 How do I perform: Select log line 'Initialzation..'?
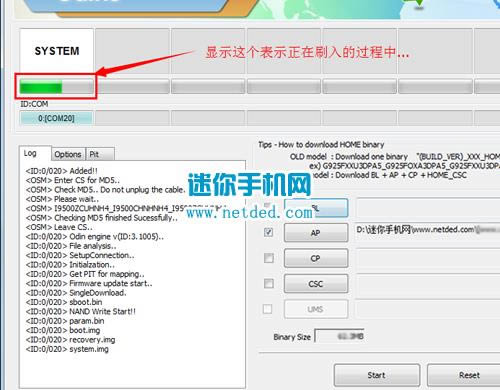click(70, 265)
